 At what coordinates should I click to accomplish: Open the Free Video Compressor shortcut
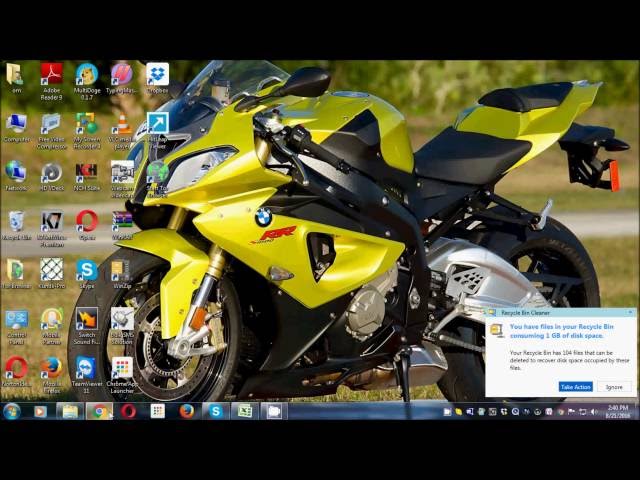[51, 131]
